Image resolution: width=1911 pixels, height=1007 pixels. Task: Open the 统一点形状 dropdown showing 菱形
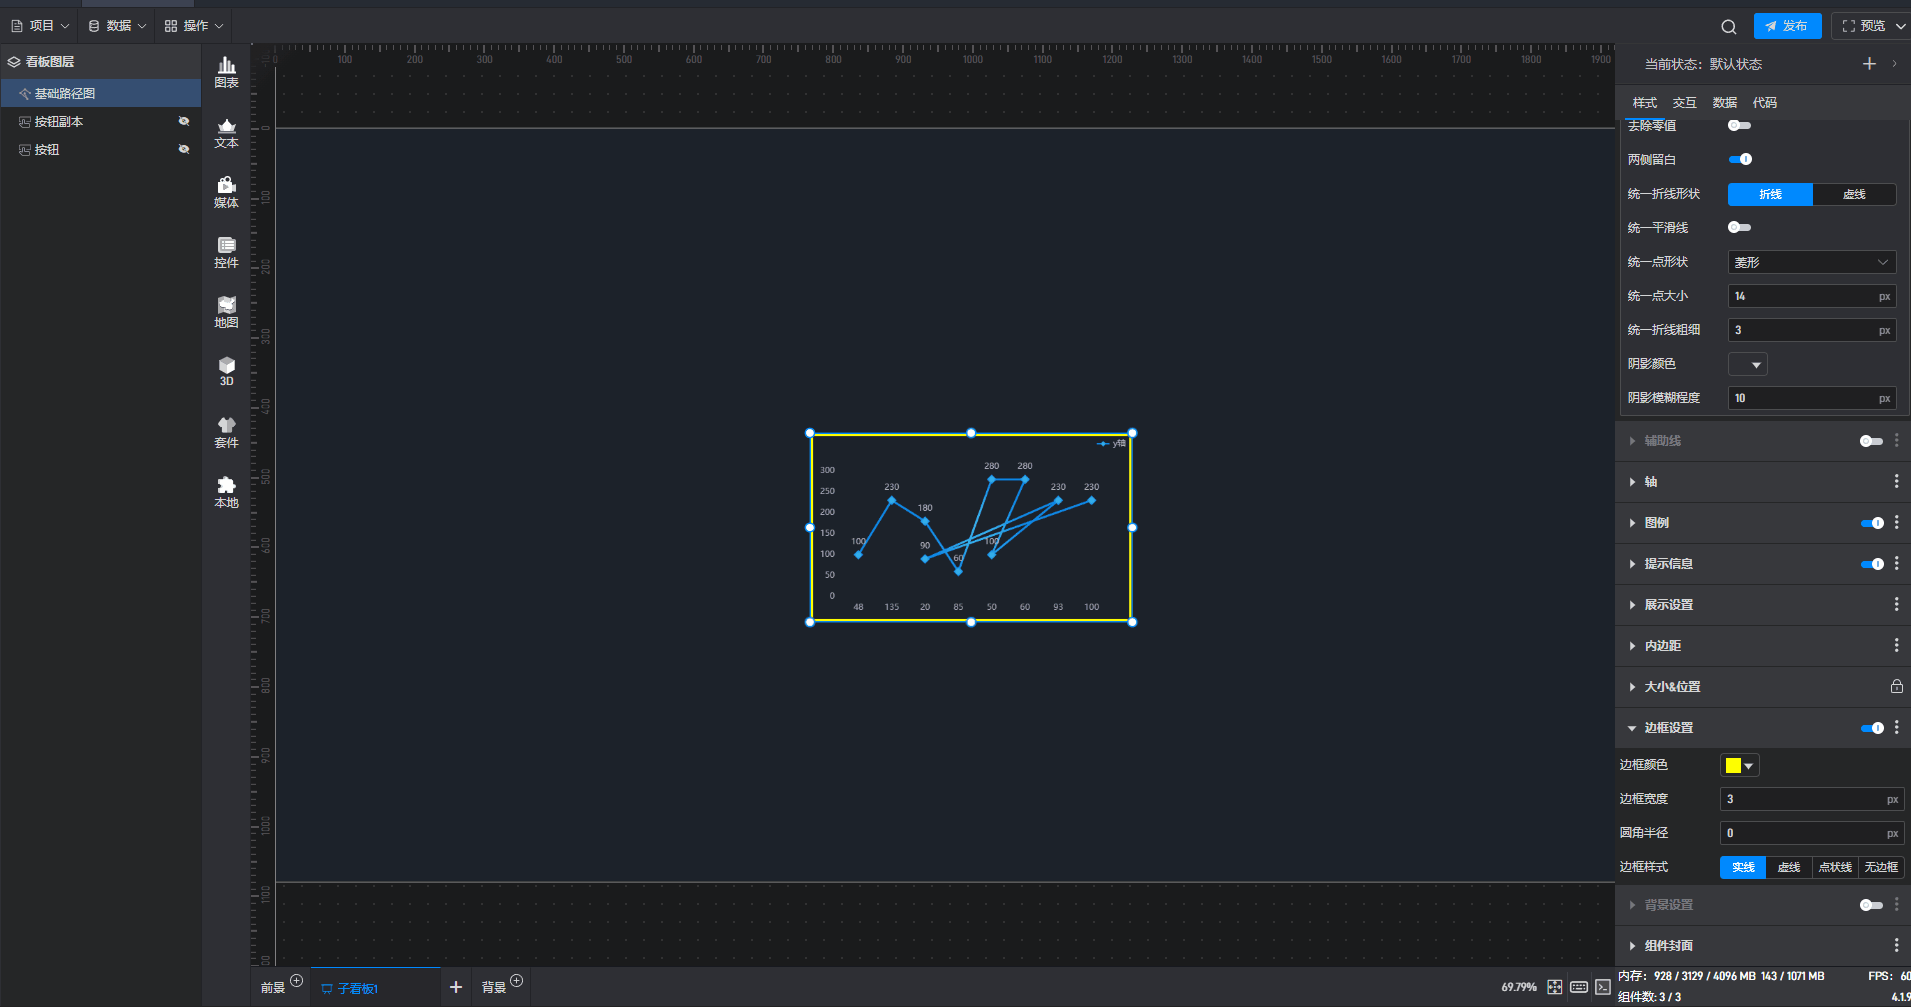click(1812, 262)
